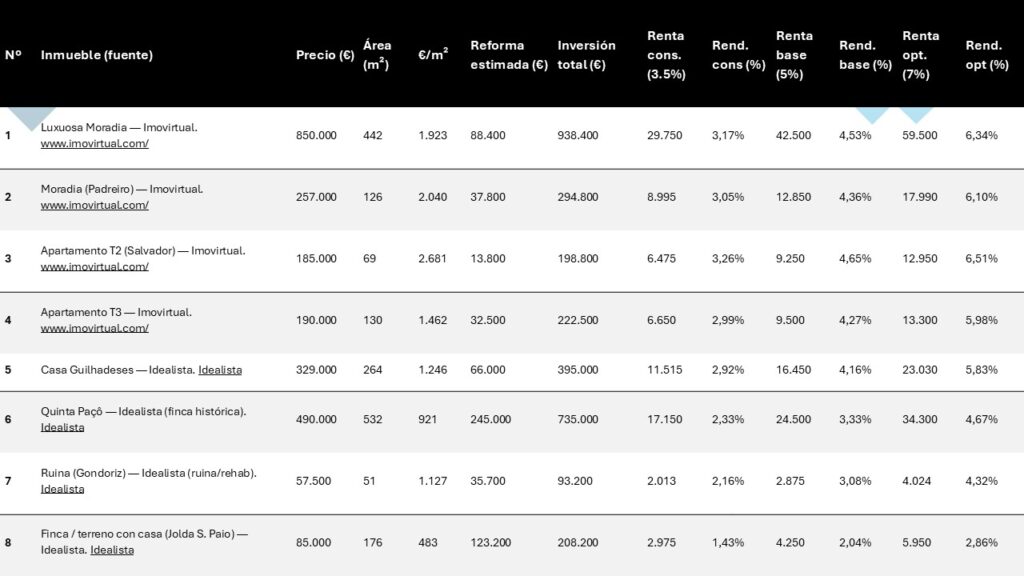Image resolution: width=1024 pixels, height=576 pixels.
Task: Select the 735.000 total investment cell
Action: point(577,419)
